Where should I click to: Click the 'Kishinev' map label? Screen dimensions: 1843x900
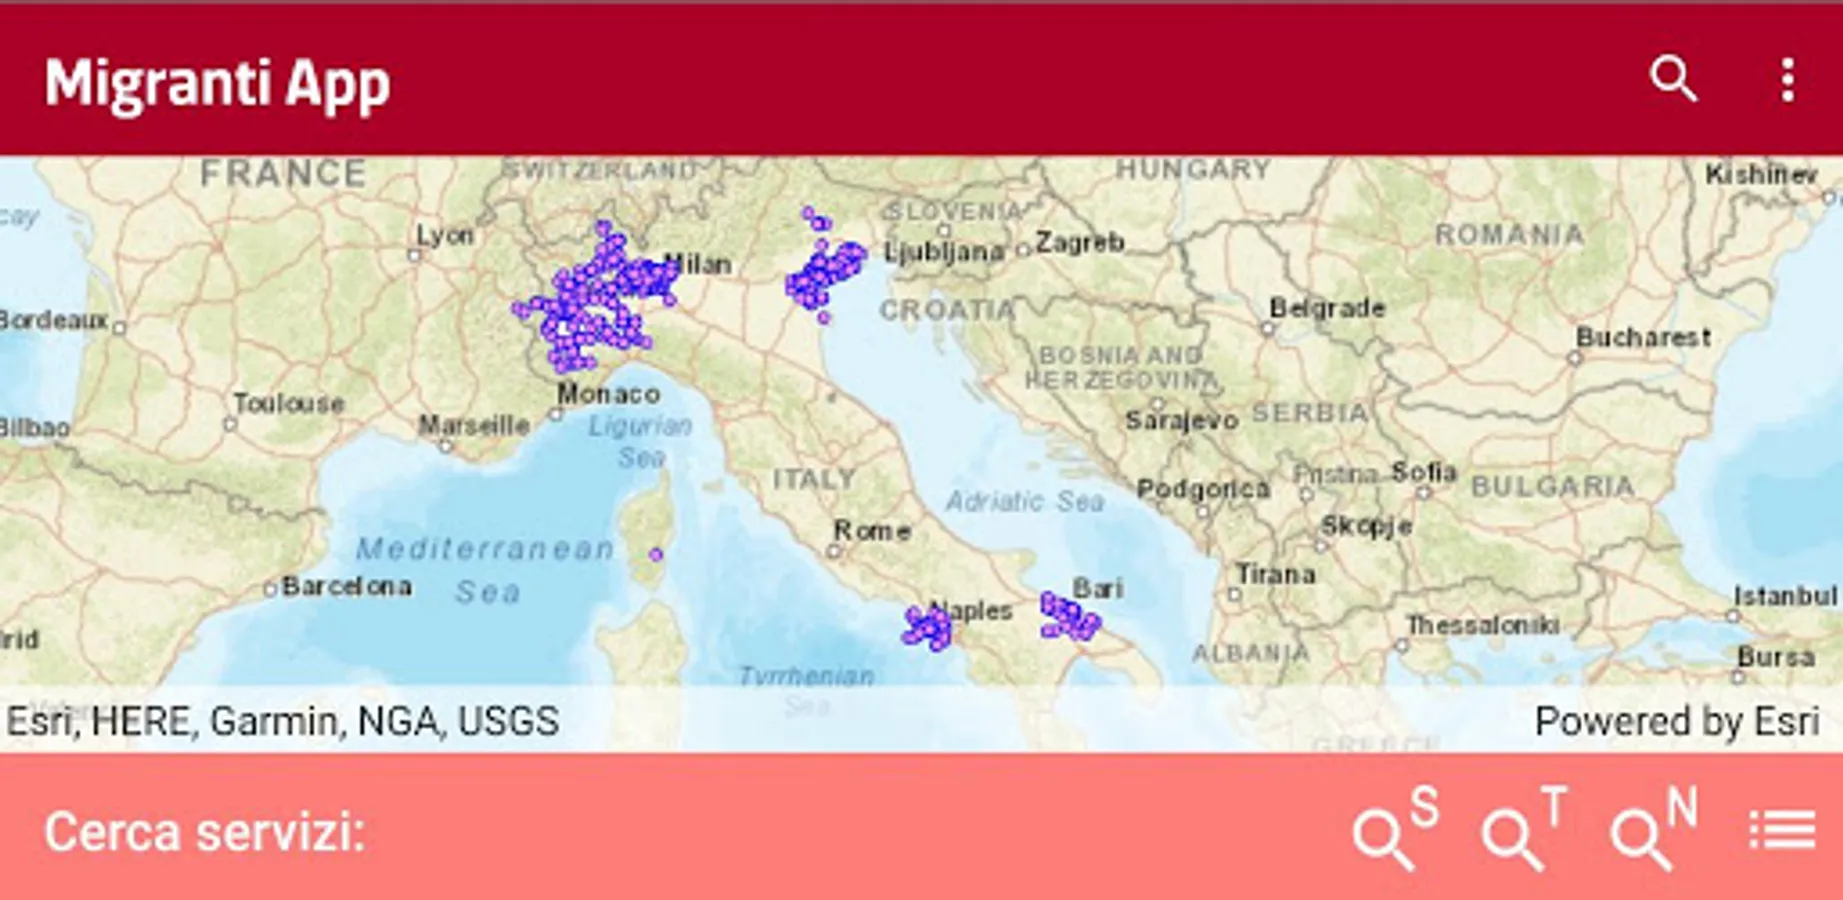click(1761, 174)
